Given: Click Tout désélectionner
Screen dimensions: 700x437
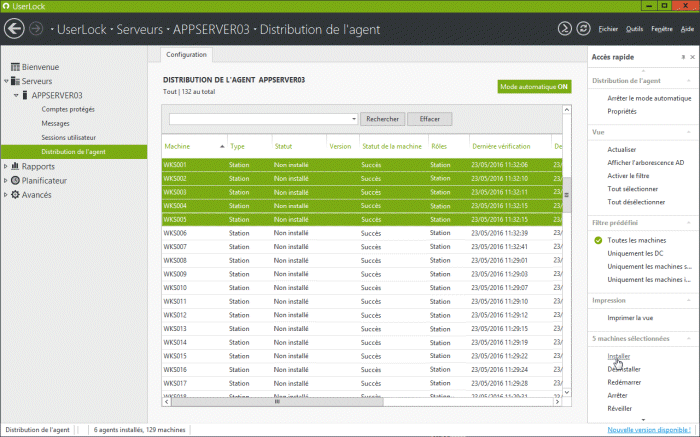Looking at the screenshot, I should tap(636, 202).
